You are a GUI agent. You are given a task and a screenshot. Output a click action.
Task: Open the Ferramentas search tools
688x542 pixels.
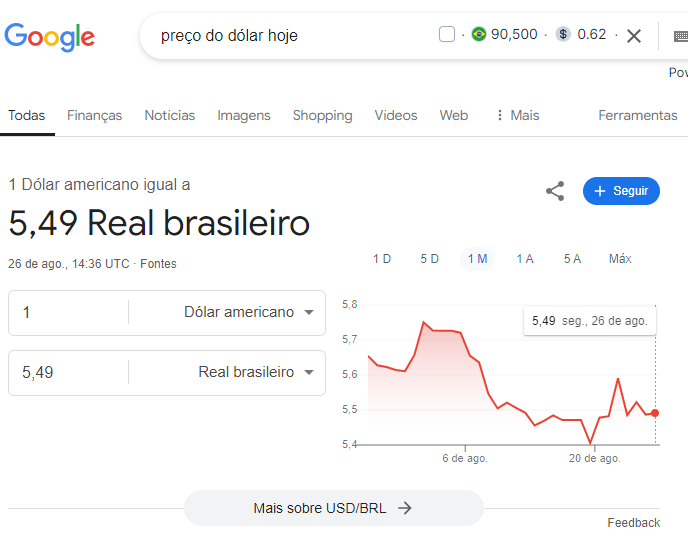pyautogui.click(x=638, y=115)
